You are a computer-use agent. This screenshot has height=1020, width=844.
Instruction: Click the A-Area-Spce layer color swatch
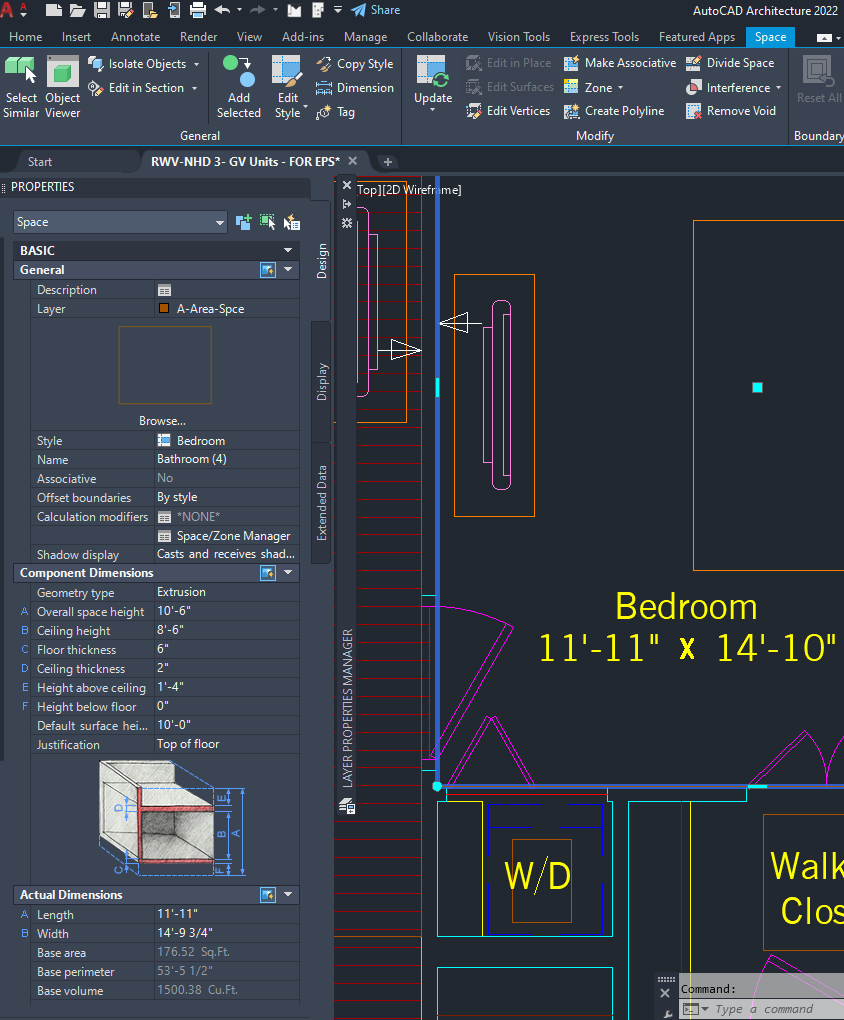(x=164, y=308)
